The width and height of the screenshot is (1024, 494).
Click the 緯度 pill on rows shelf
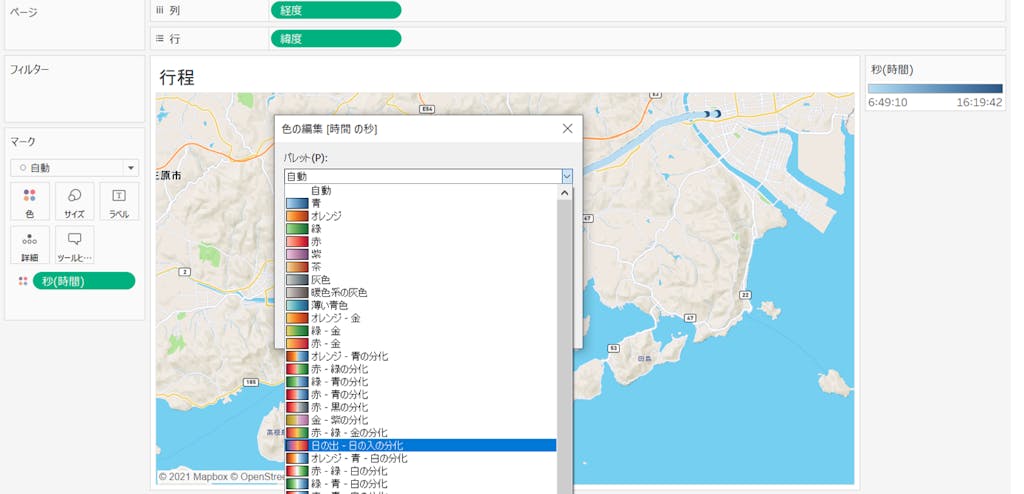coord(335,39)
